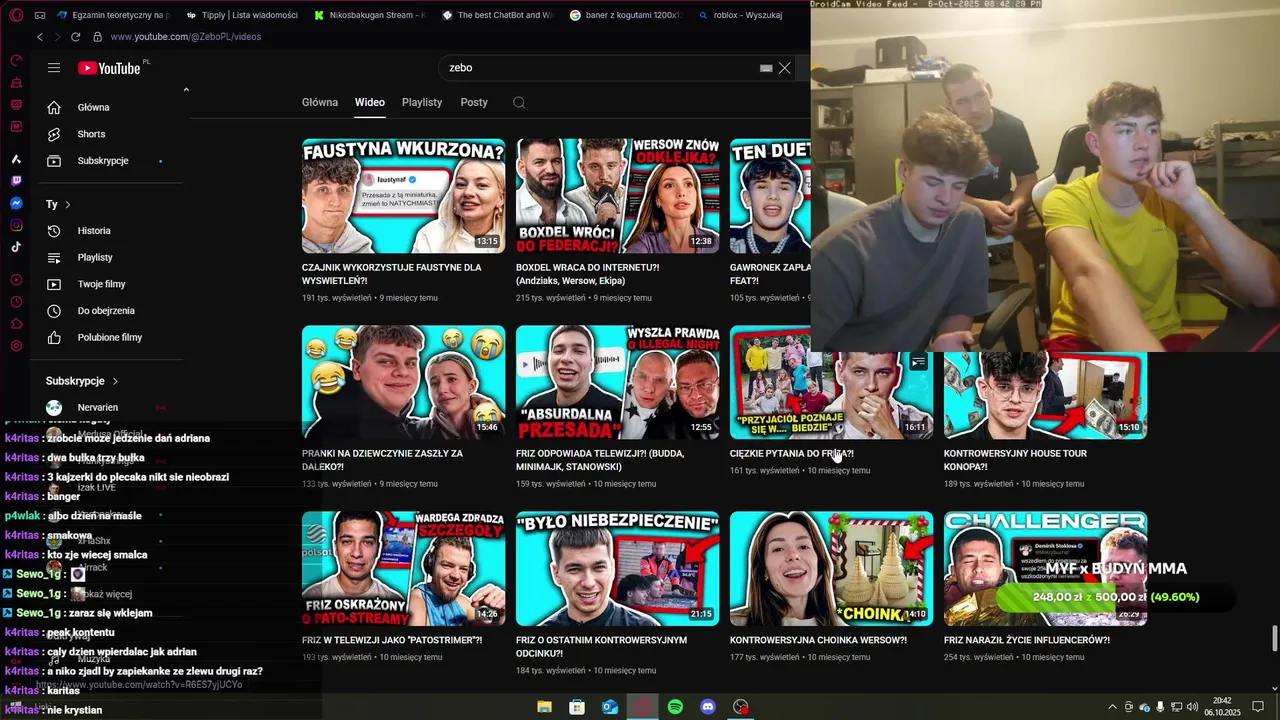Open extensions from the Opera sidebar
The height and width of the screenshot is (720, 1280).
click(16, 324)
